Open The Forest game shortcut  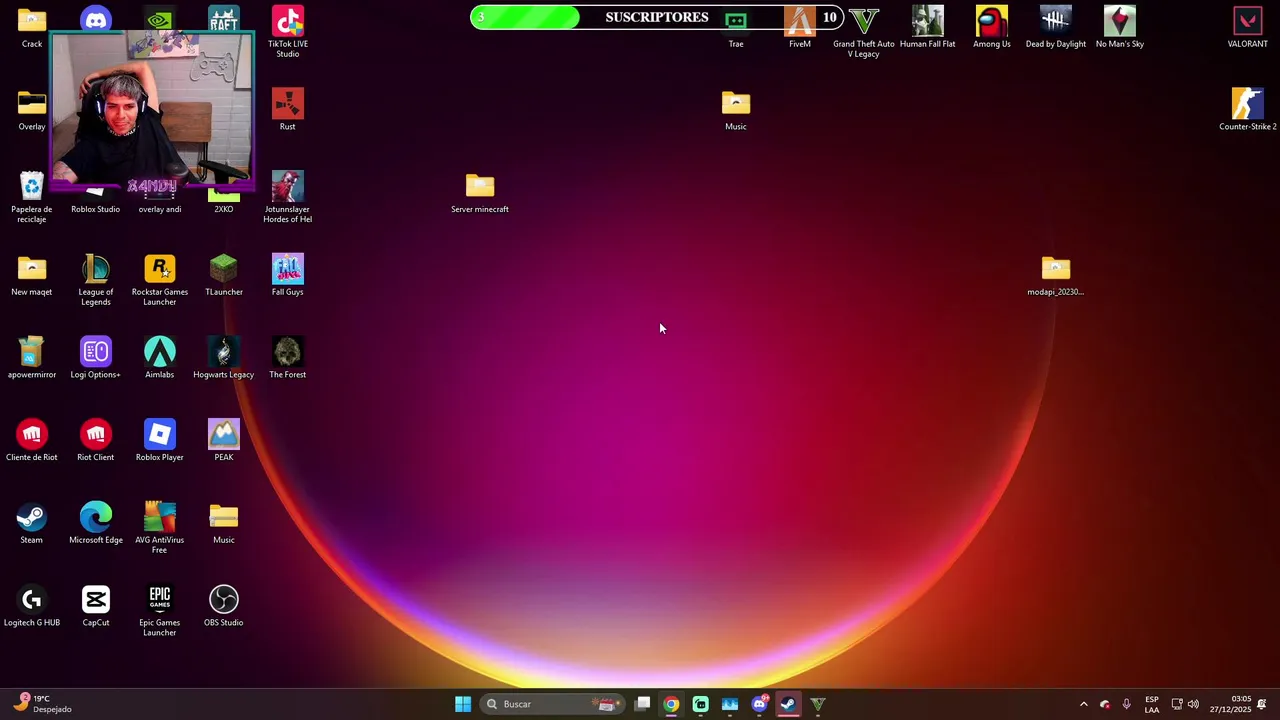[288, 358]
